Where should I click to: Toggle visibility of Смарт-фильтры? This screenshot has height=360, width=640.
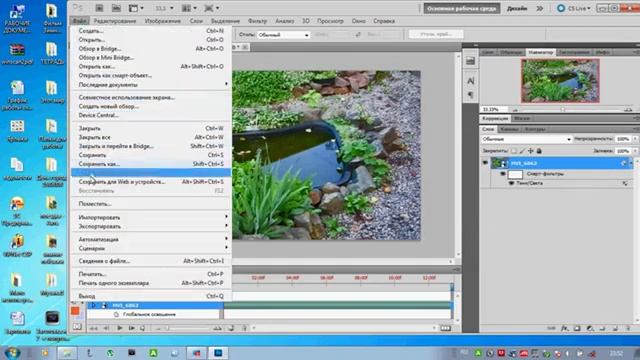(503, 173)
